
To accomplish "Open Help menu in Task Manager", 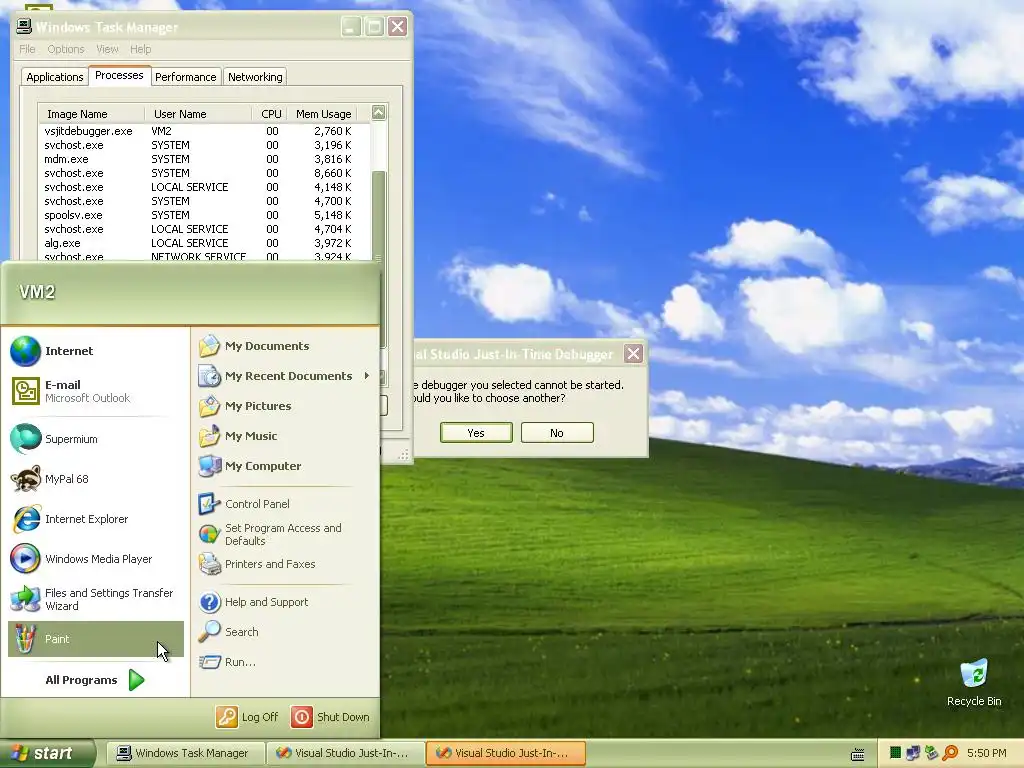I will [140, 49].
